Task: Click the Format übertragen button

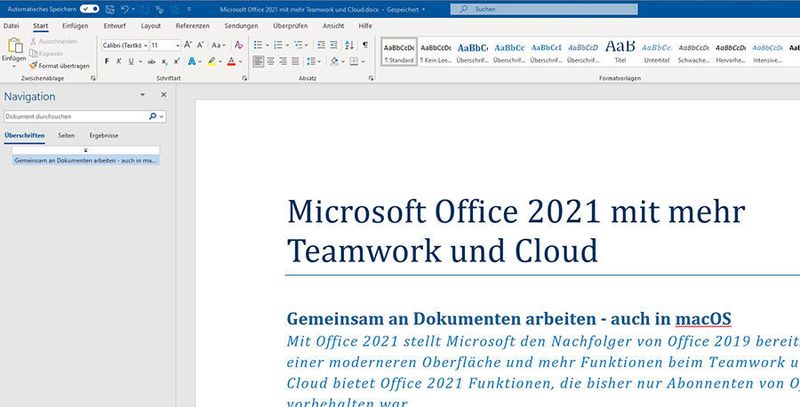Action: 59,66
